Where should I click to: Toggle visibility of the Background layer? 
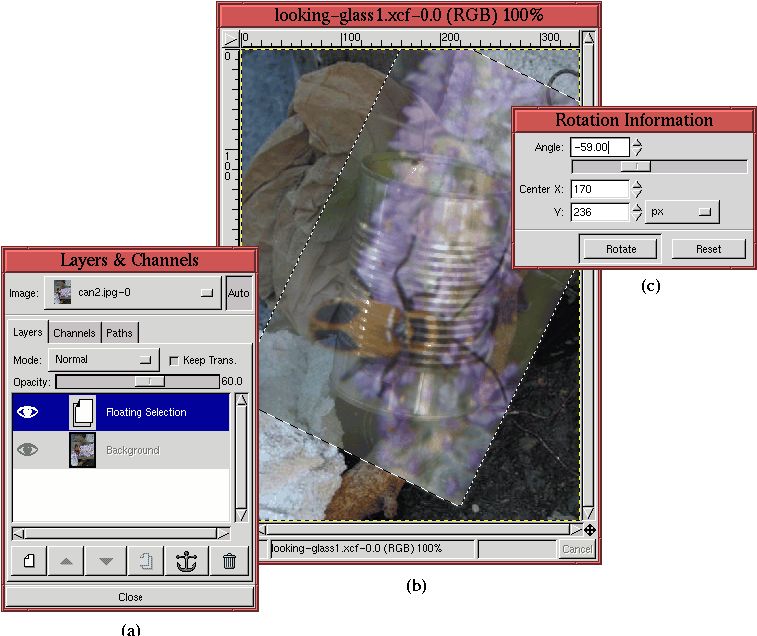pyautogui.click(x=28, y=450)
